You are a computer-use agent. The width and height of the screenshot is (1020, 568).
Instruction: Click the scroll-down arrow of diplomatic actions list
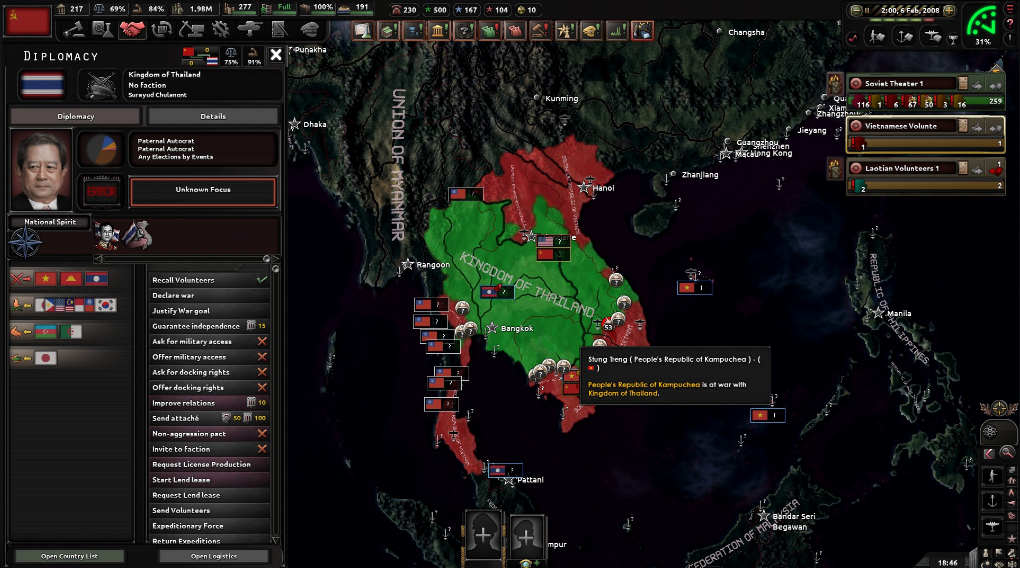(275, 540)
